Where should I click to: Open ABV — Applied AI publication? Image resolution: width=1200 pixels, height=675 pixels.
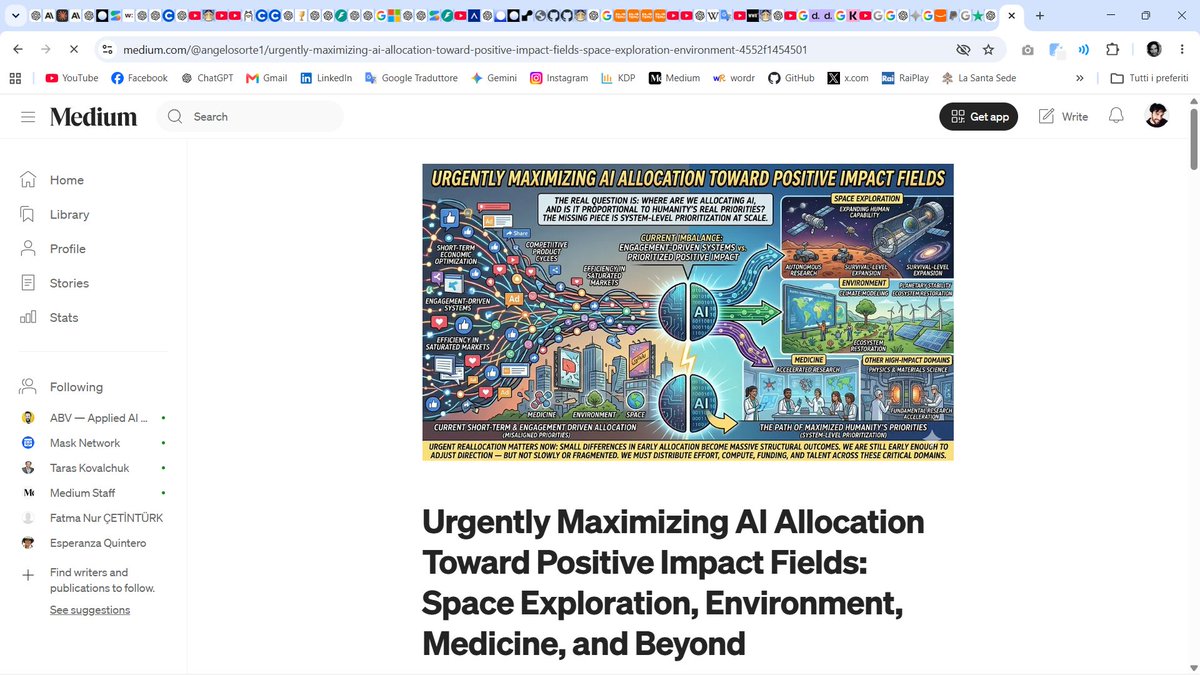94,418
